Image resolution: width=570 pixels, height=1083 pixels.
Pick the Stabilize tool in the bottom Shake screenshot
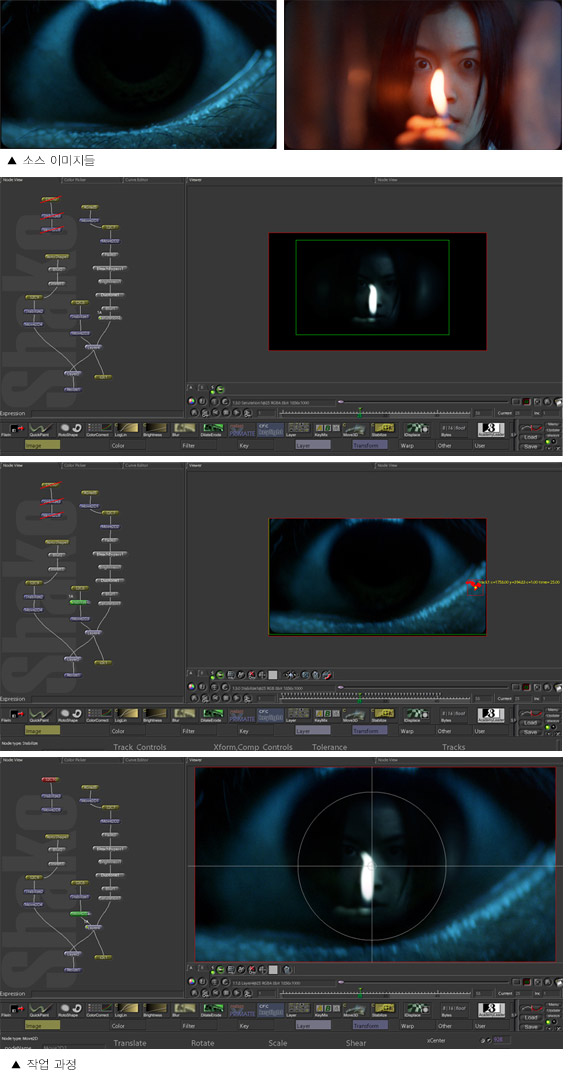[383, 1010]
